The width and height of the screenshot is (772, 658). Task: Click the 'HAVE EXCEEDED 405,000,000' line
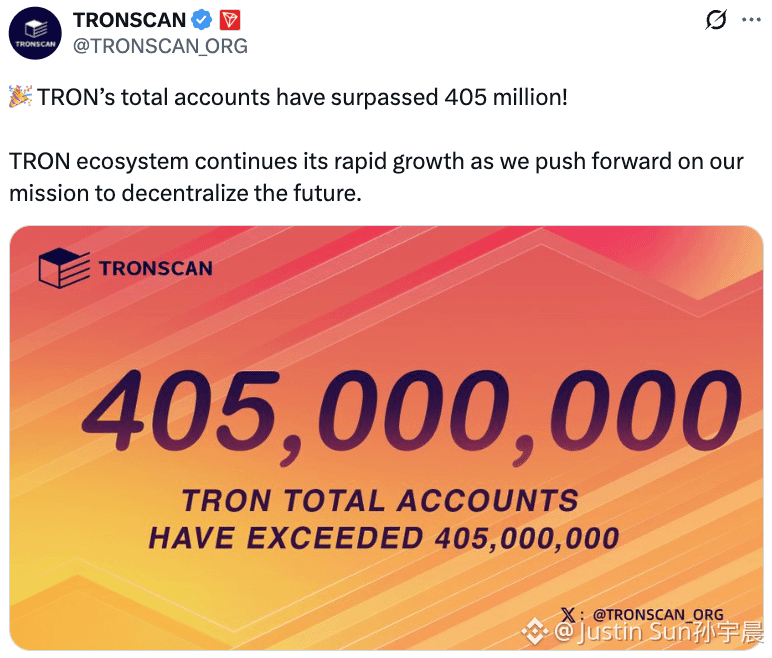pyautogui.click(x=384, y=538)
